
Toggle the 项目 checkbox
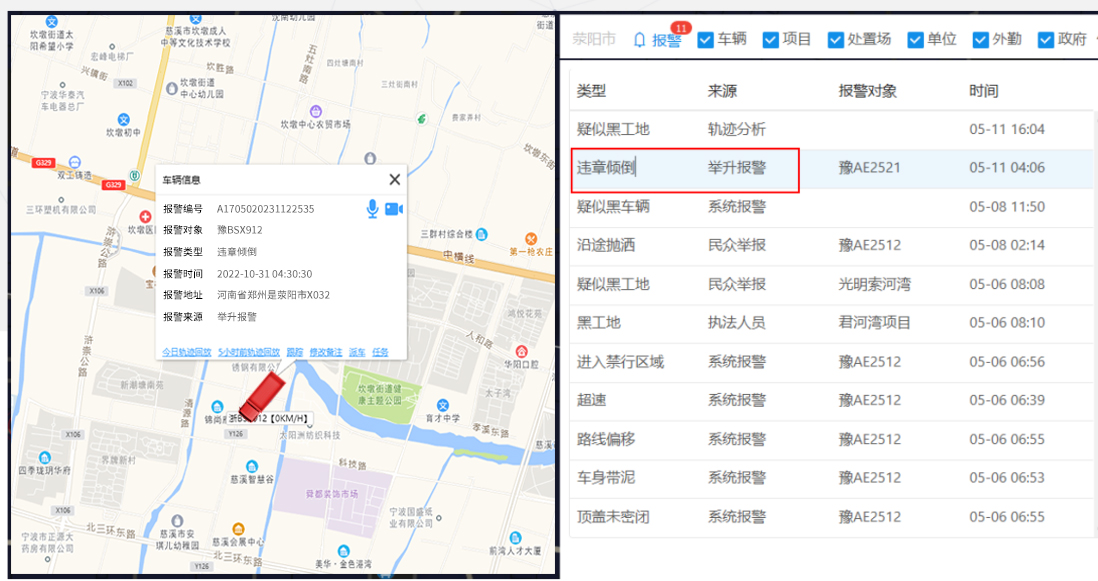coord(770,40)
